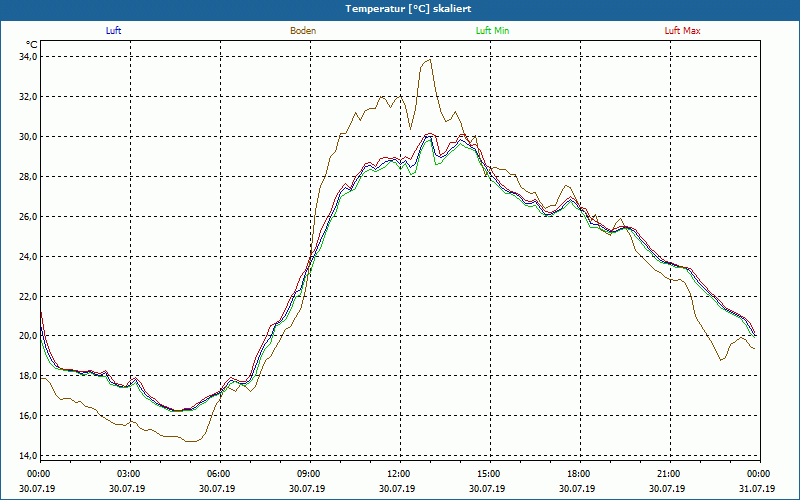Click the 18,0 y-axis label

pyautogui.click(x=26, y=376)
